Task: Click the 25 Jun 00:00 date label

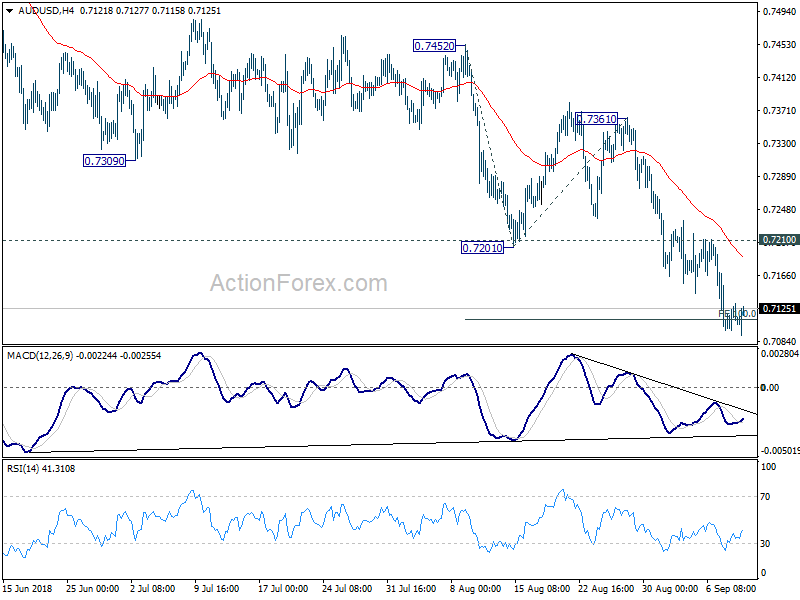Action: [92, 588]
